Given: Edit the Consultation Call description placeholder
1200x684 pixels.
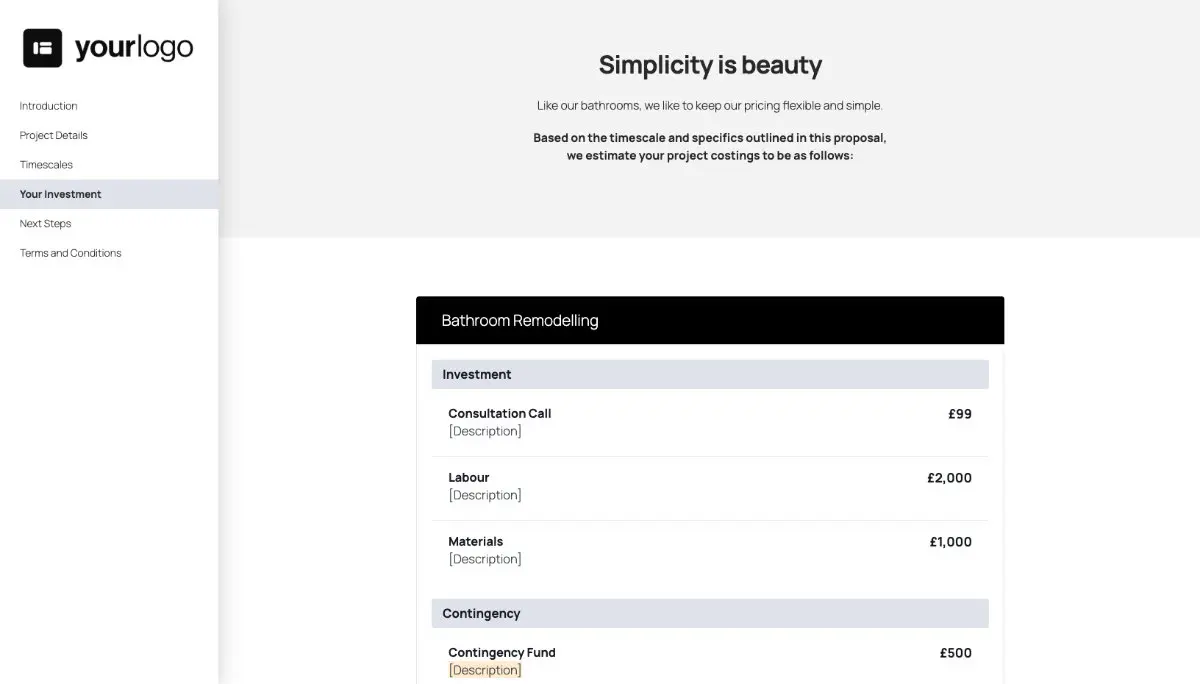Looking at the screenshot, I should click(485, 431).
